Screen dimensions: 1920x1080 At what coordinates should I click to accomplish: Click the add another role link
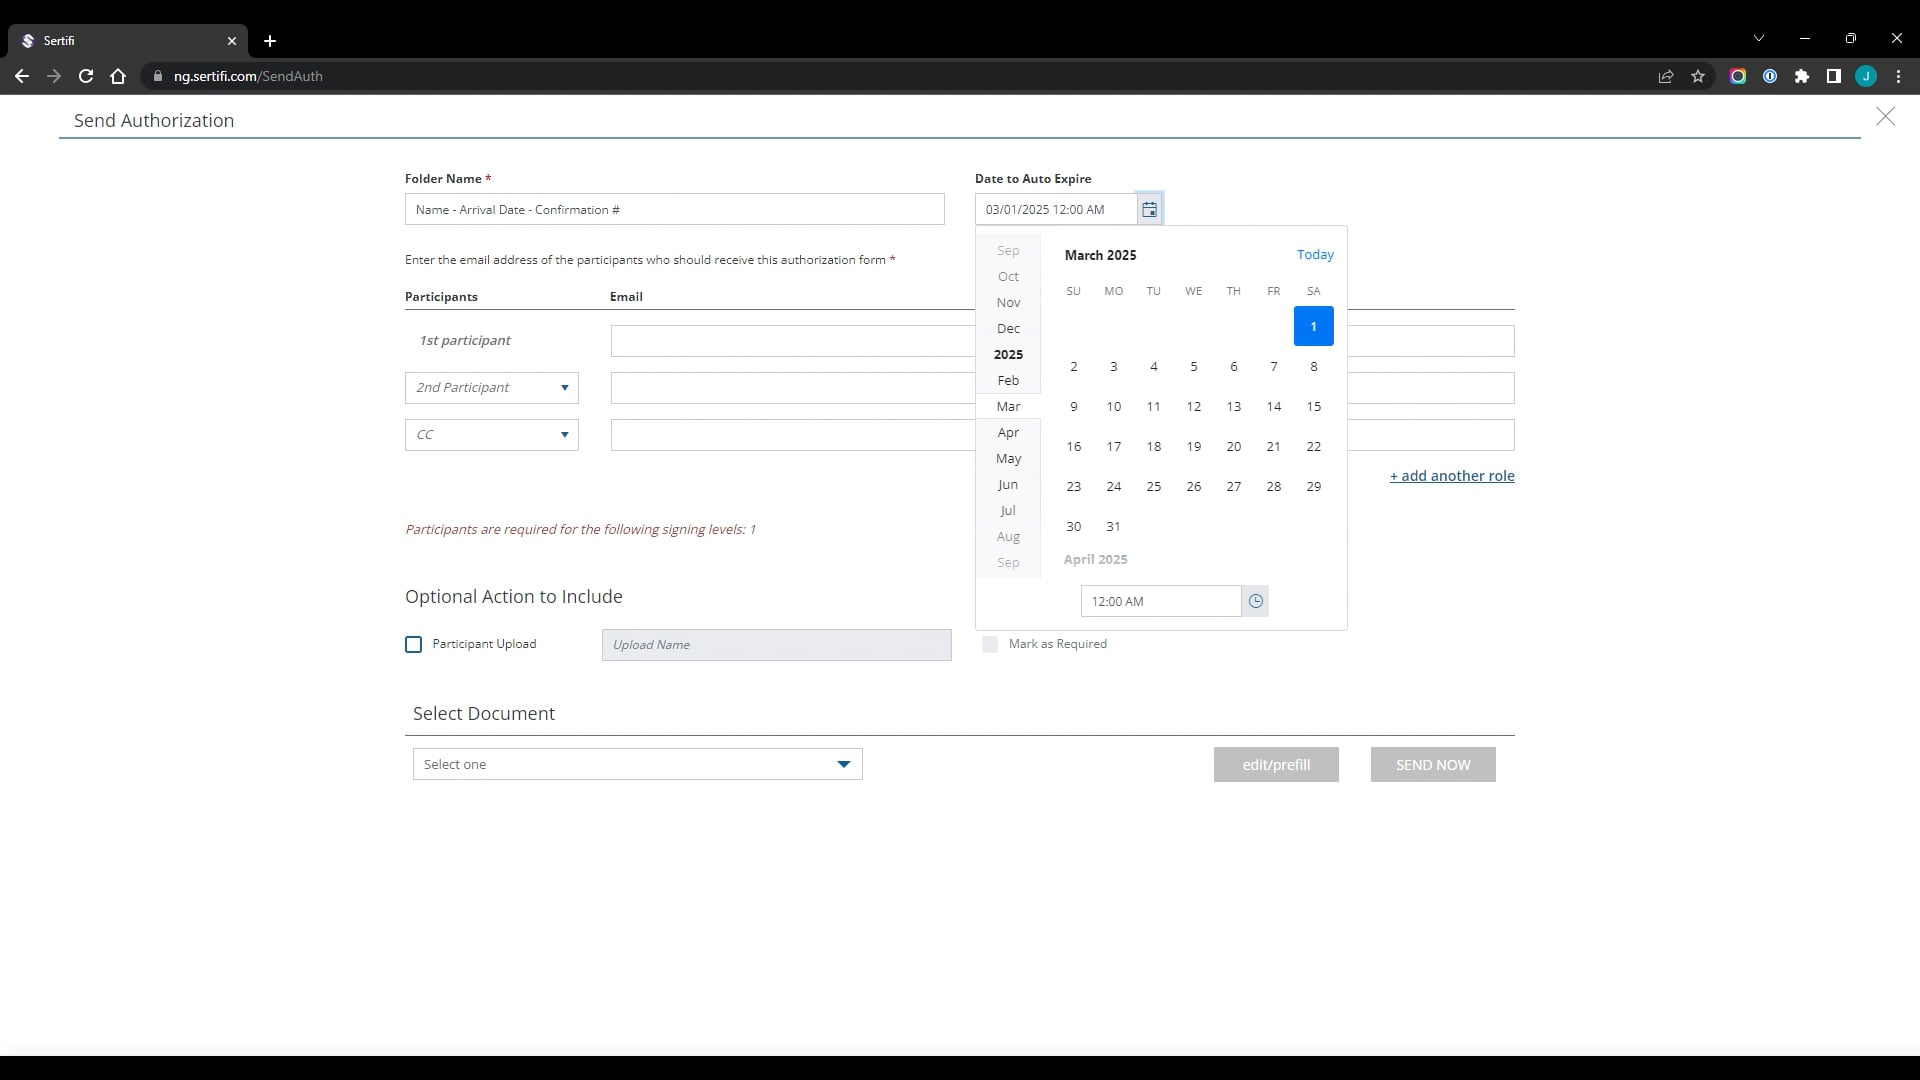pos(1452,475)
